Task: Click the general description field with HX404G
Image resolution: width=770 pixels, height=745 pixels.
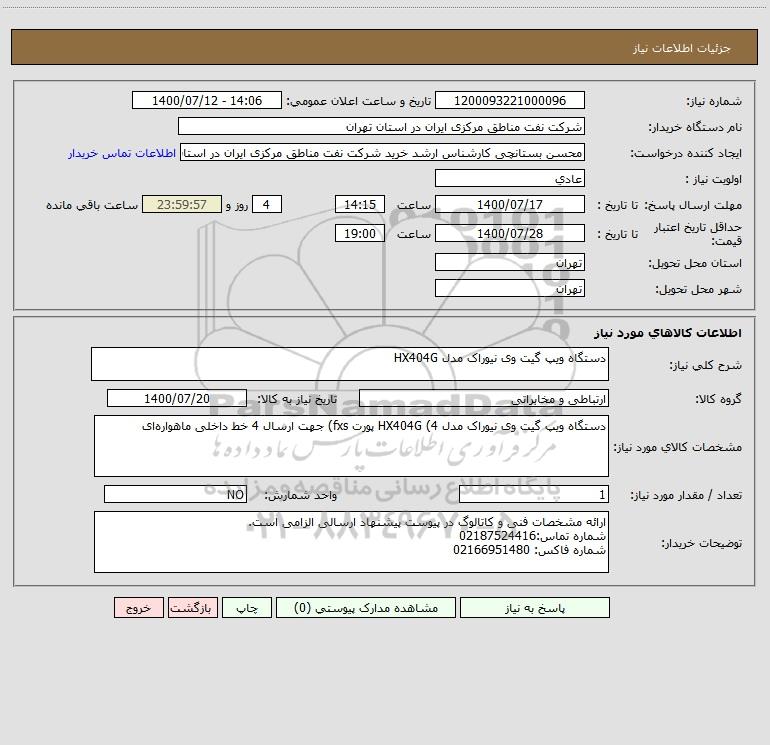Action: point(350,364)
